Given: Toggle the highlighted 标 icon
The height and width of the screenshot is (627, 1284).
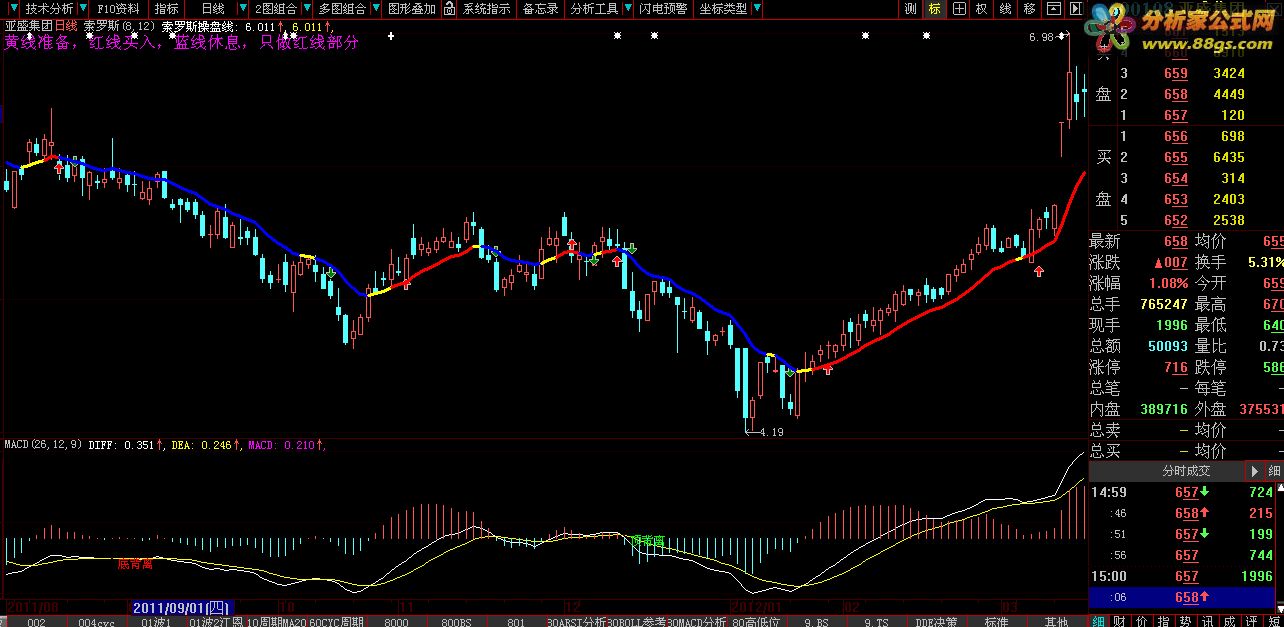Looking at the screenshot, I should pyautogui.click(x=934, y=9).
